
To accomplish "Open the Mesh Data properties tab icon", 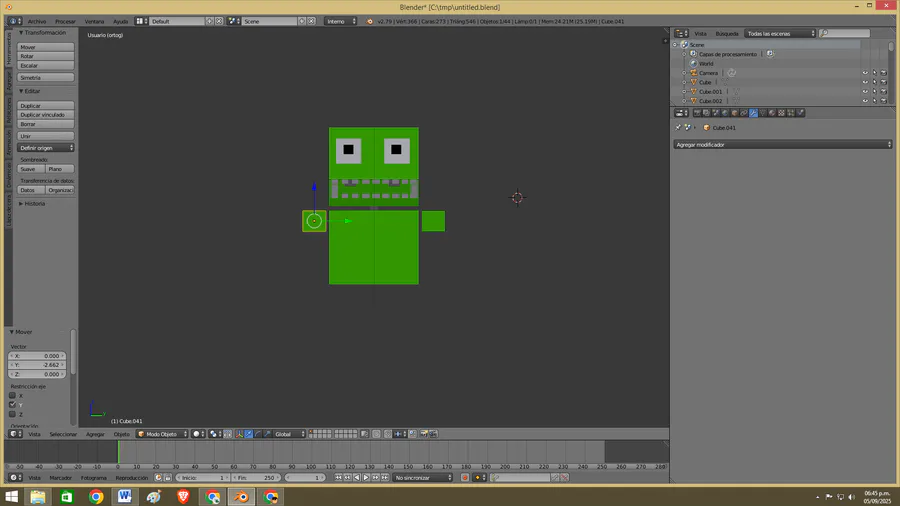I will 763,113.
